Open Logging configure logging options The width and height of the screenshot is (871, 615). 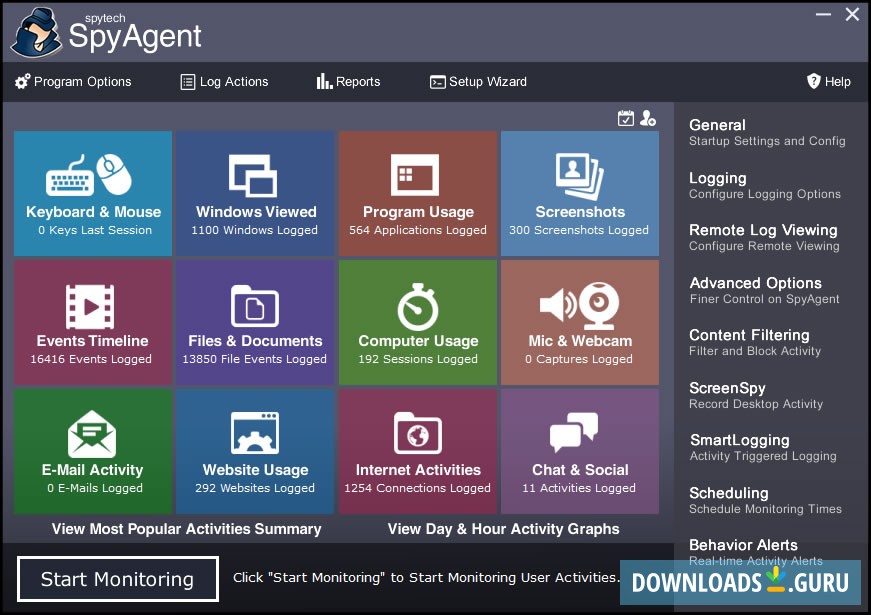[x=765, y=185]
